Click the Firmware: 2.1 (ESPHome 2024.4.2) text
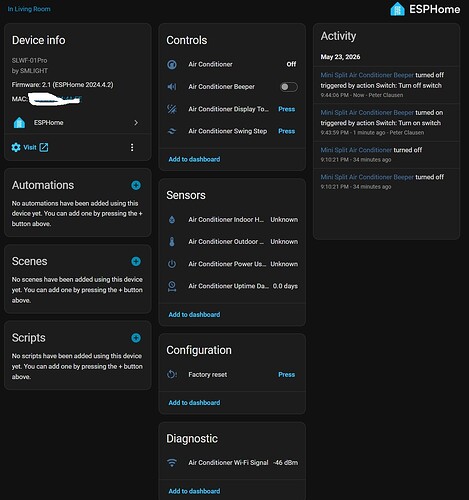Viewport: 469px width, 500px height. 63,85
